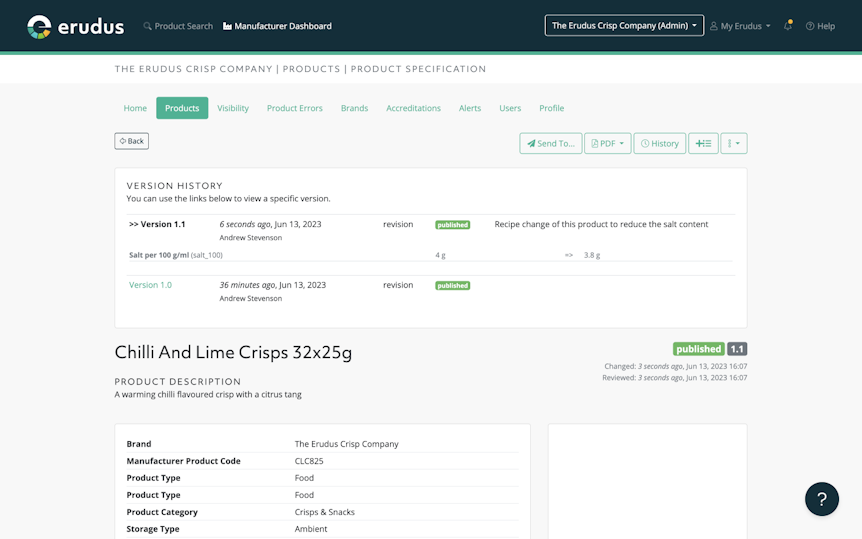Open Accreditations tab
Image resolution: width=862 pixels, height=539 pixels.
413,108
